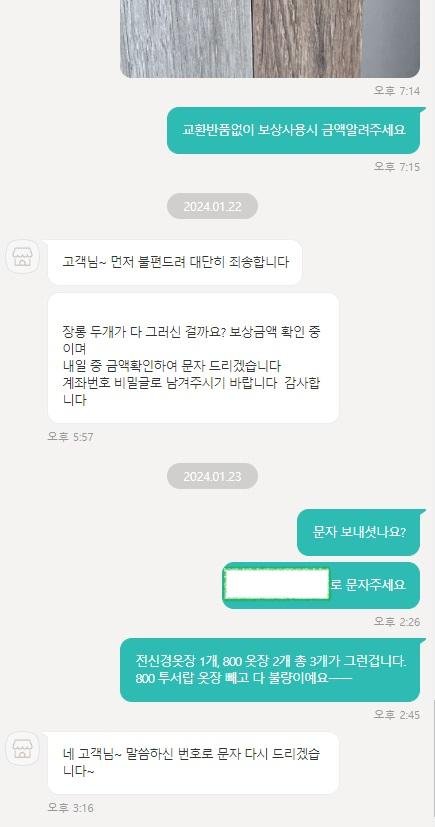
Task: Select the '로 문자주세요' message bubble
Action: pyautogui.click(x=321, y=585)
